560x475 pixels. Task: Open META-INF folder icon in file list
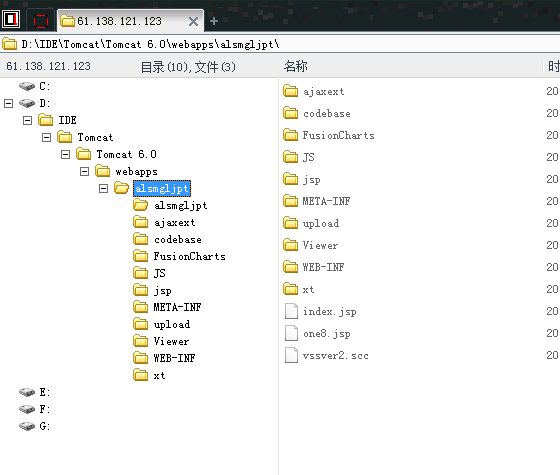click(291, 201)
